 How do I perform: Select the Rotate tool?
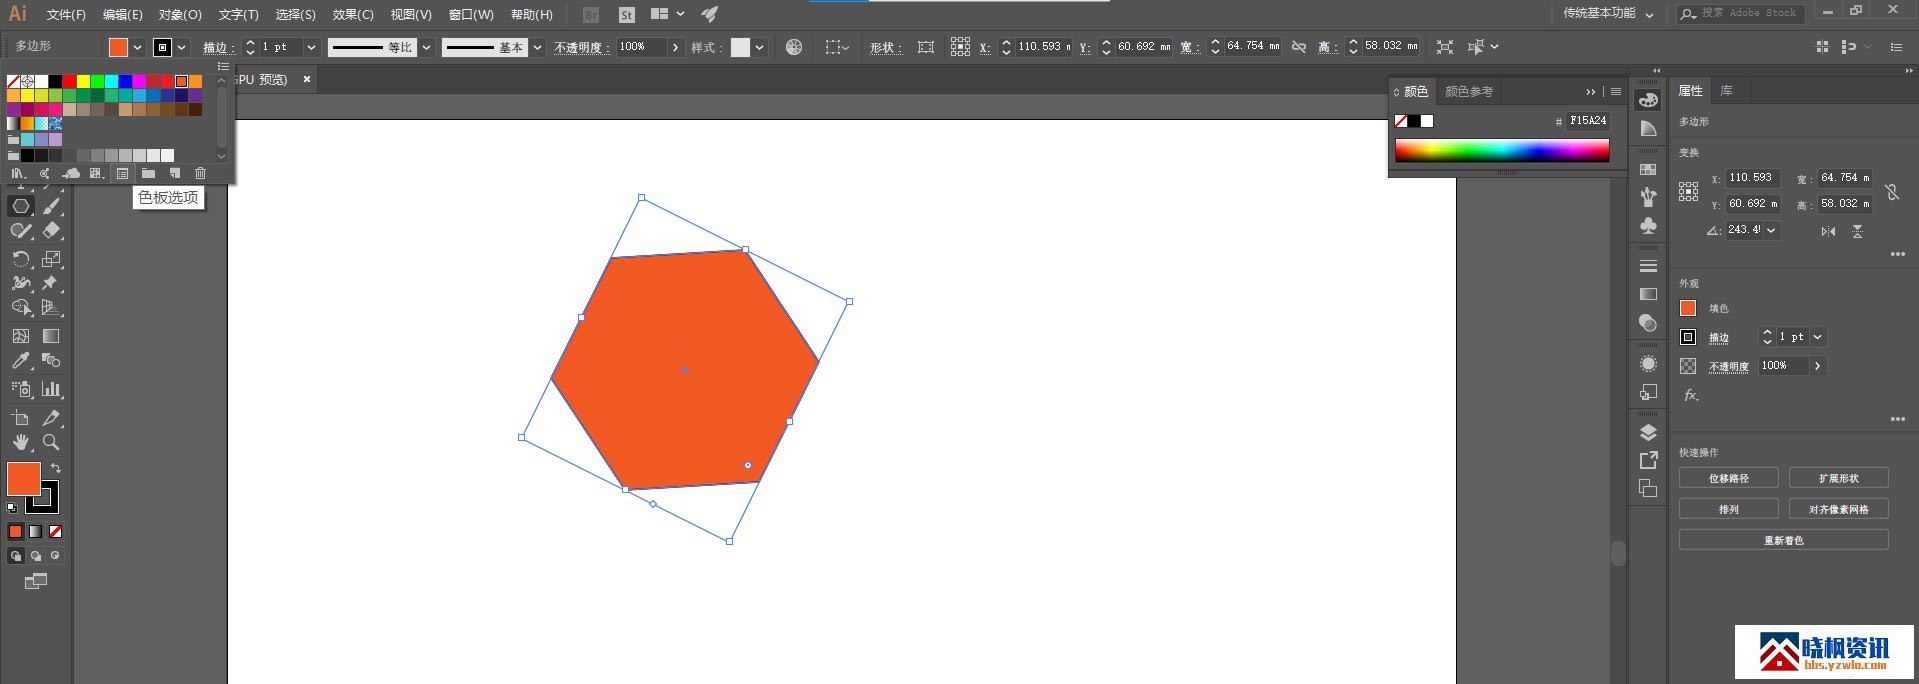tap(21, 259)
